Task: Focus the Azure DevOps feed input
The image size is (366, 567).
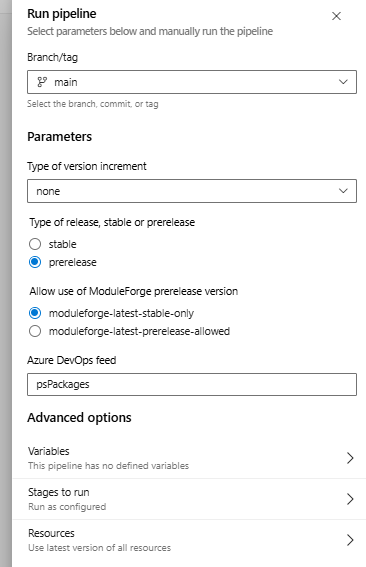Action: pos(192,384)
